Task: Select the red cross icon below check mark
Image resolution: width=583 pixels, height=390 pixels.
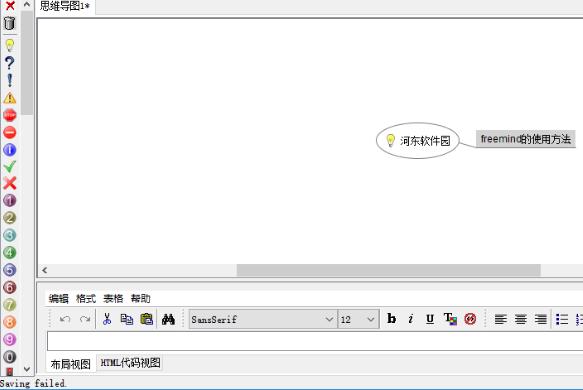Action: coord(10,183)
